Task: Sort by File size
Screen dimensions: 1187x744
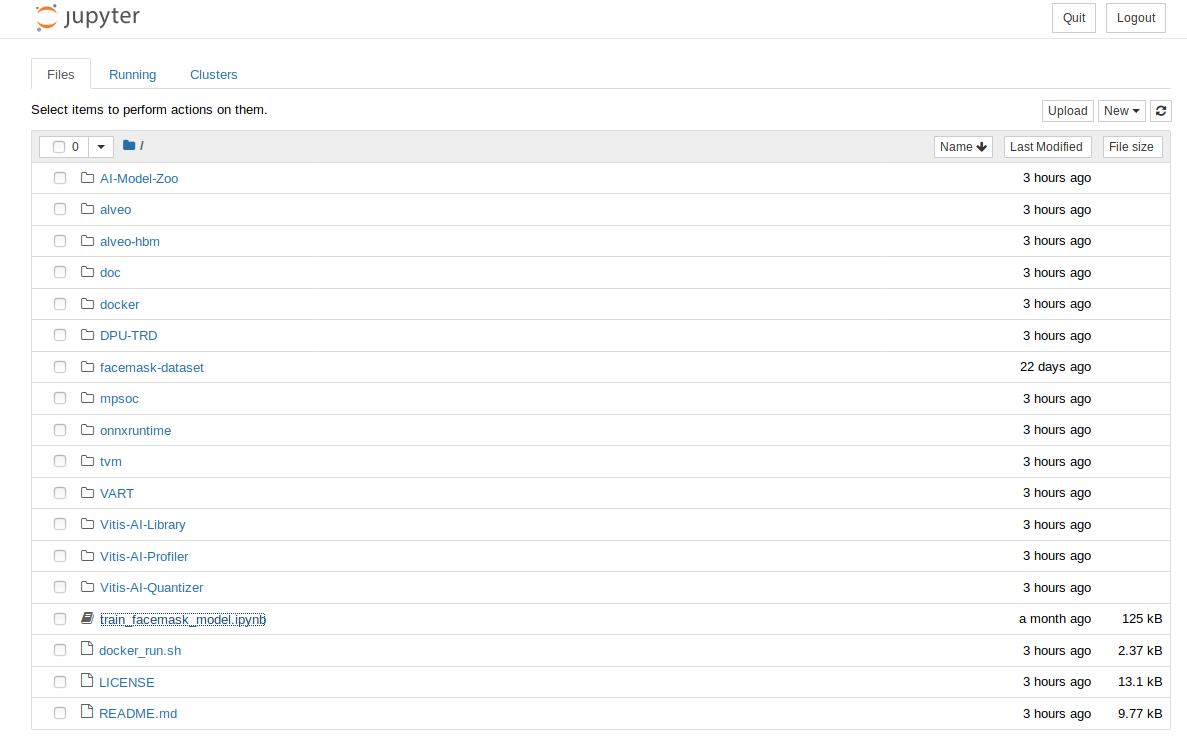Action: click(1132, 147)
